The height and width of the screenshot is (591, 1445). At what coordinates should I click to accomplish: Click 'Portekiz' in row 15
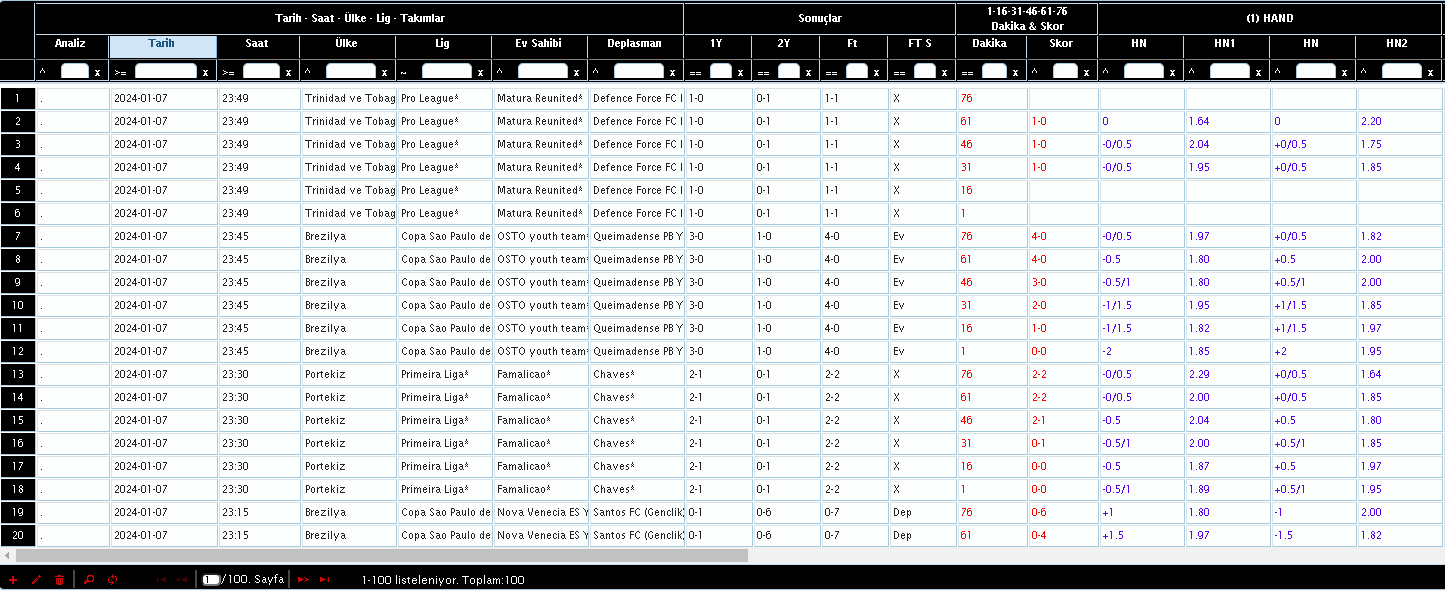[x=325, y=420]
